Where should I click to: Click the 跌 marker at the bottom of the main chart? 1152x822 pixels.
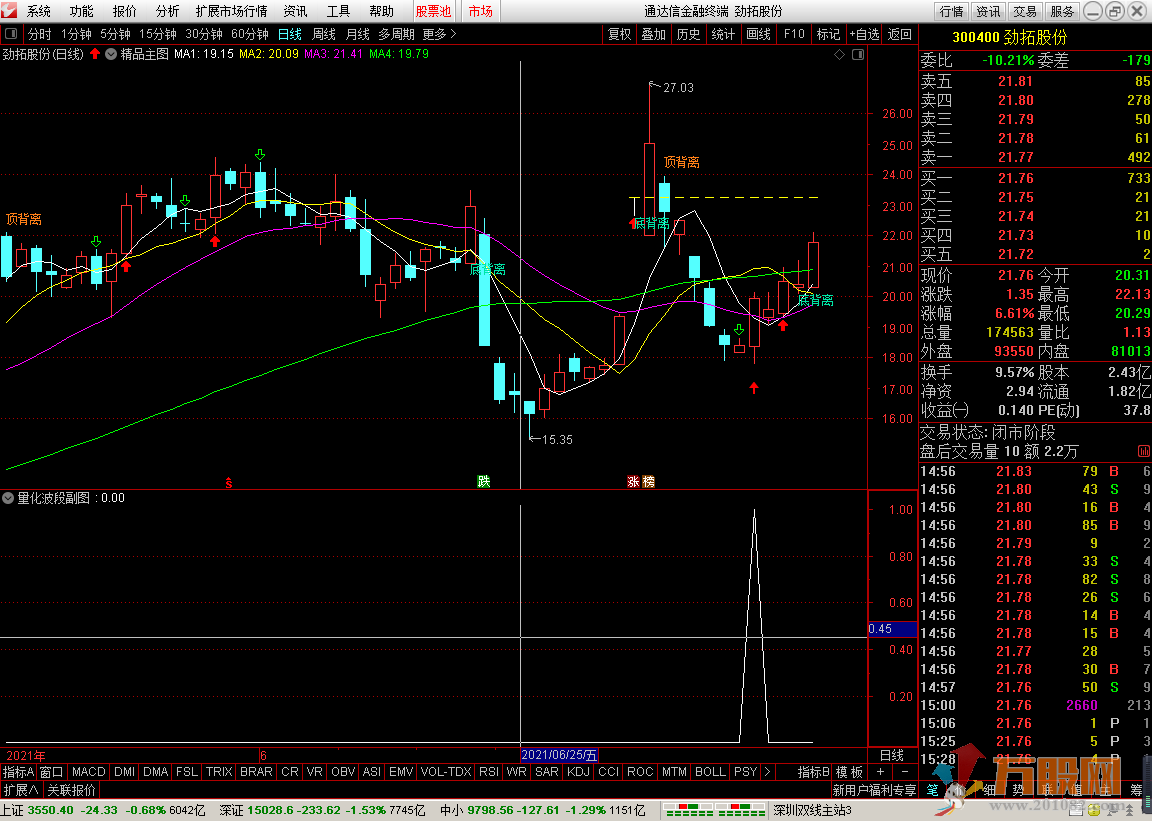(483, 482)
